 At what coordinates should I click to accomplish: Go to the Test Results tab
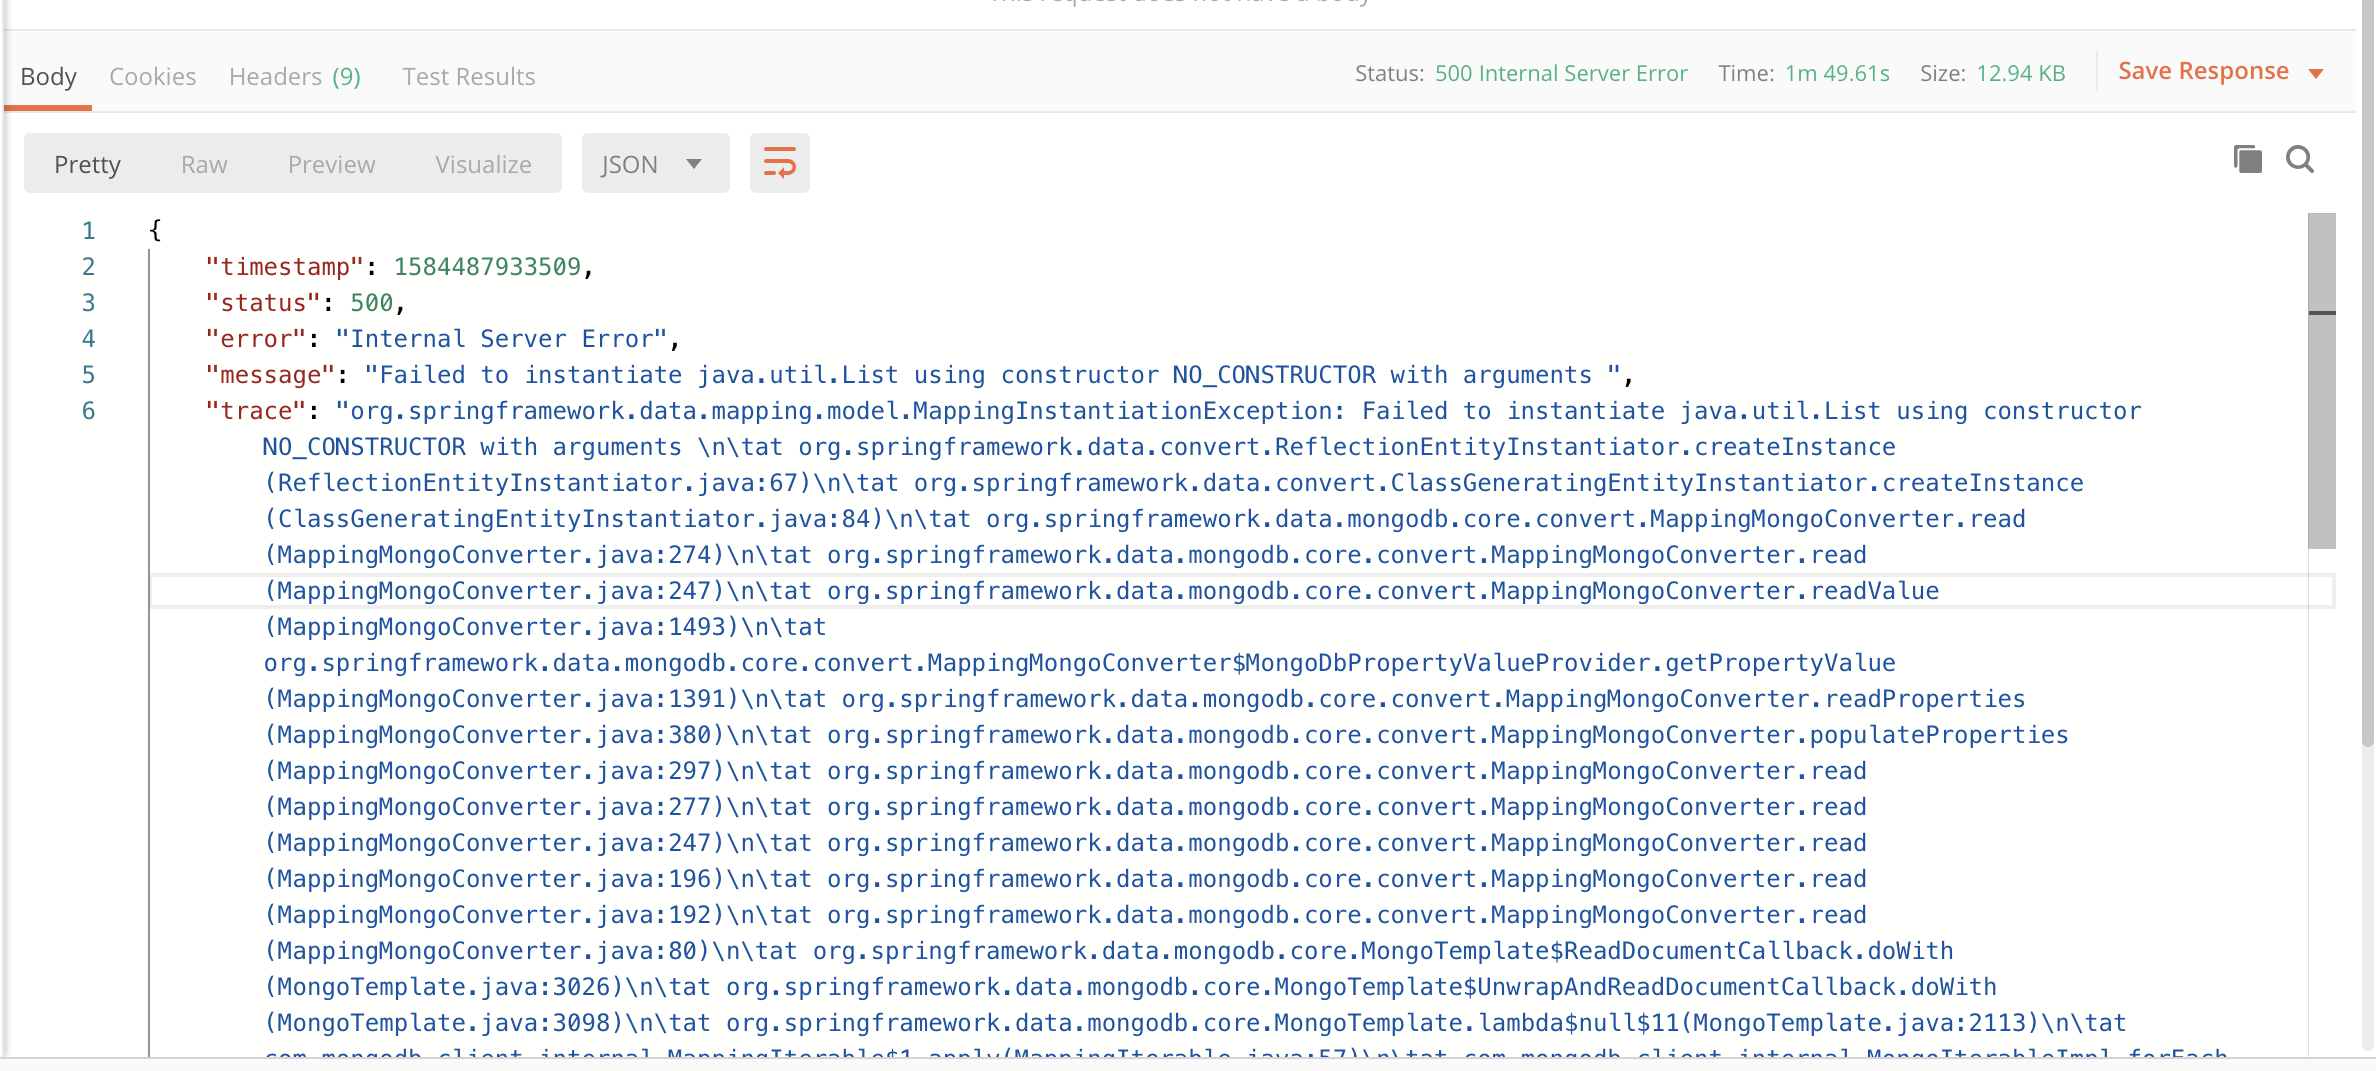pos(468,76)
